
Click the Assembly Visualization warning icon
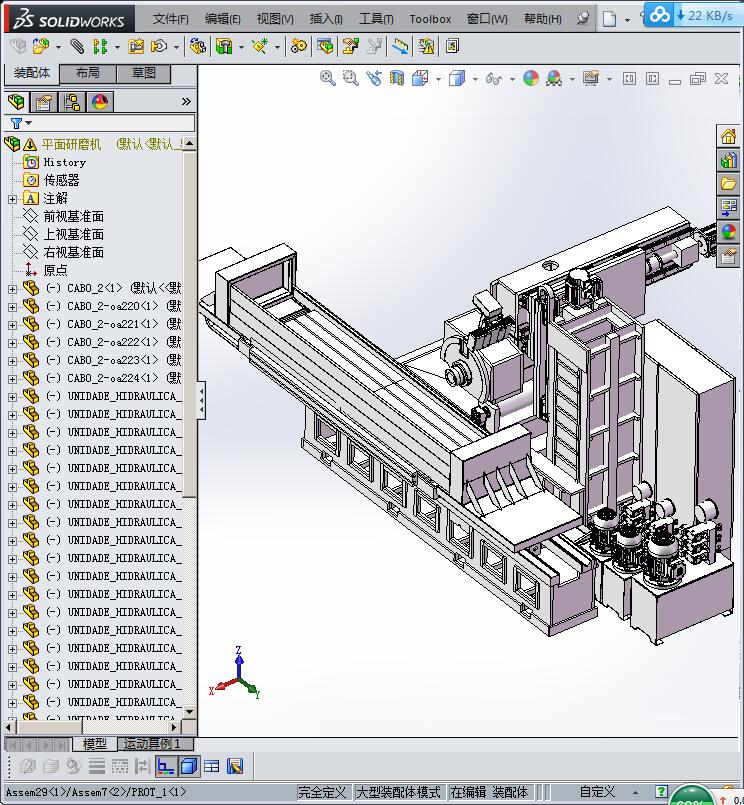[x=426, y=47]
